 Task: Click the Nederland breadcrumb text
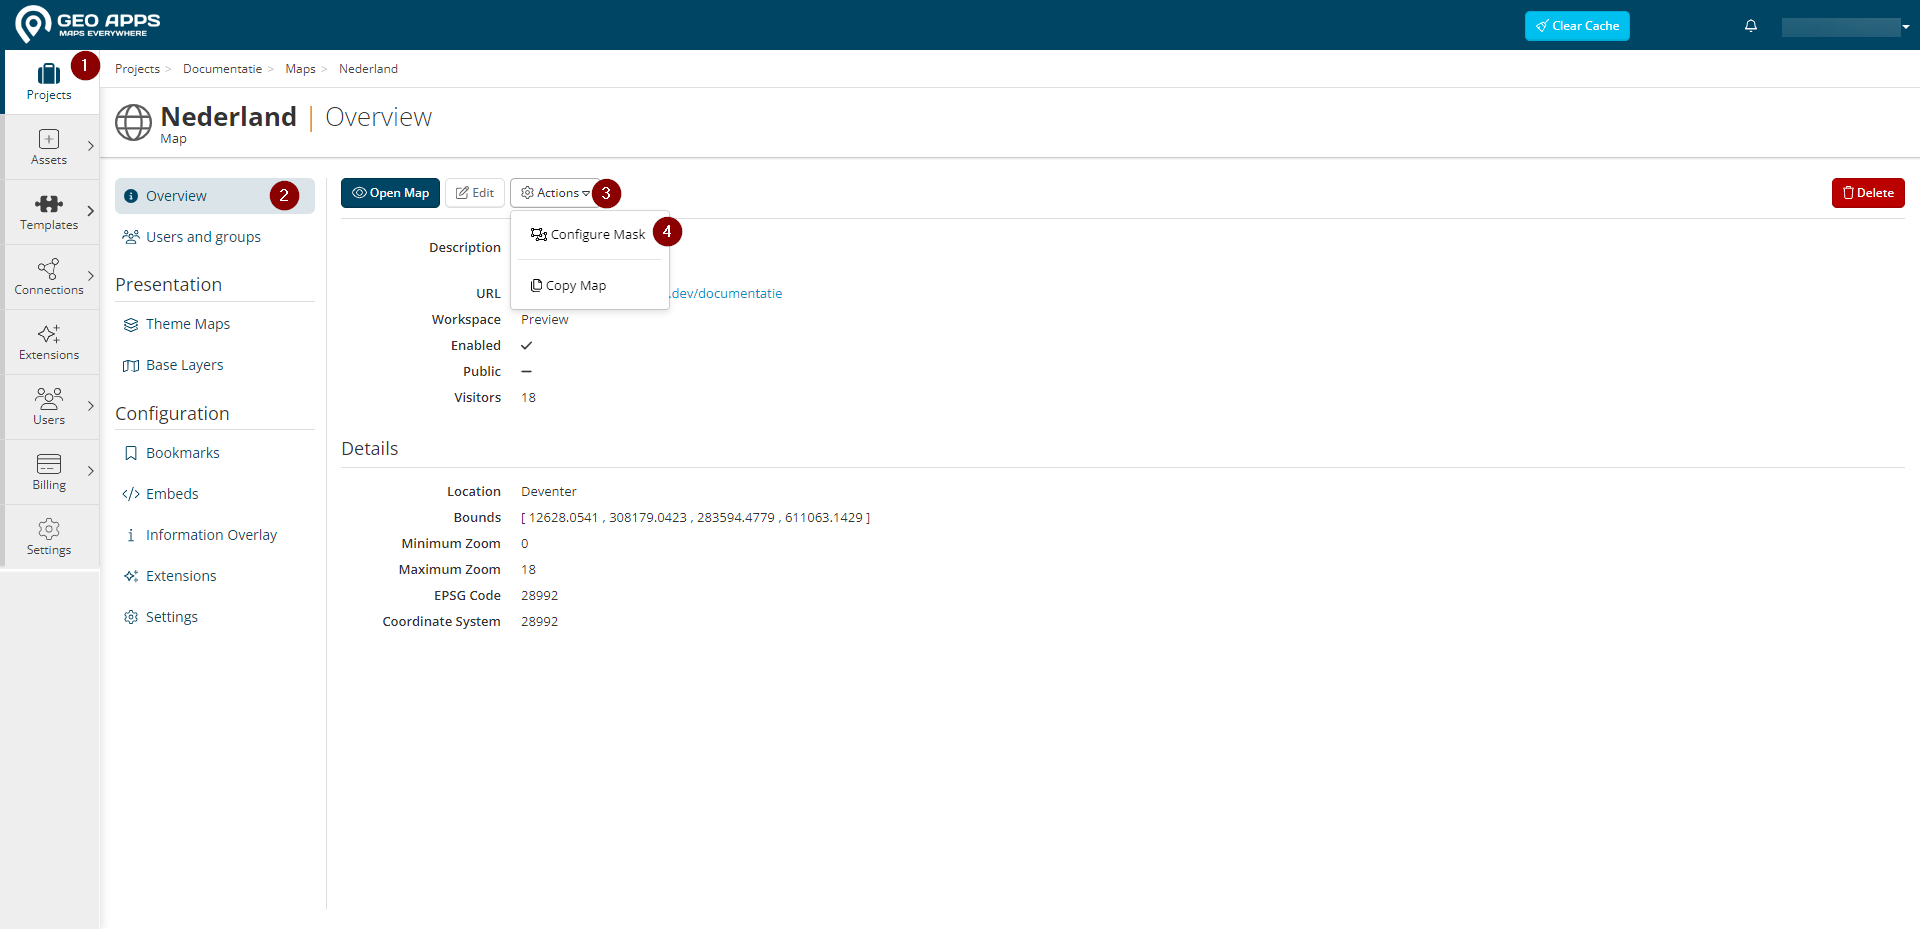pyautogui.click(x=368, y=69)
